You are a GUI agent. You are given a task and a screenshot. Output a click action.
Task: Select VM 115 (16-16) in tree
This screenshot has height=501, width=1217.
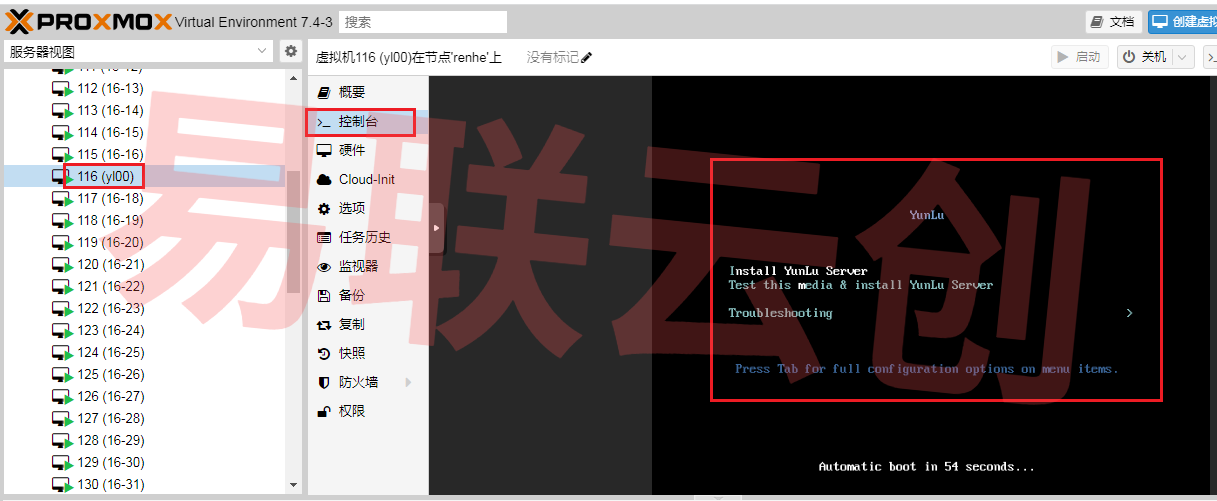tap(110, 154)
